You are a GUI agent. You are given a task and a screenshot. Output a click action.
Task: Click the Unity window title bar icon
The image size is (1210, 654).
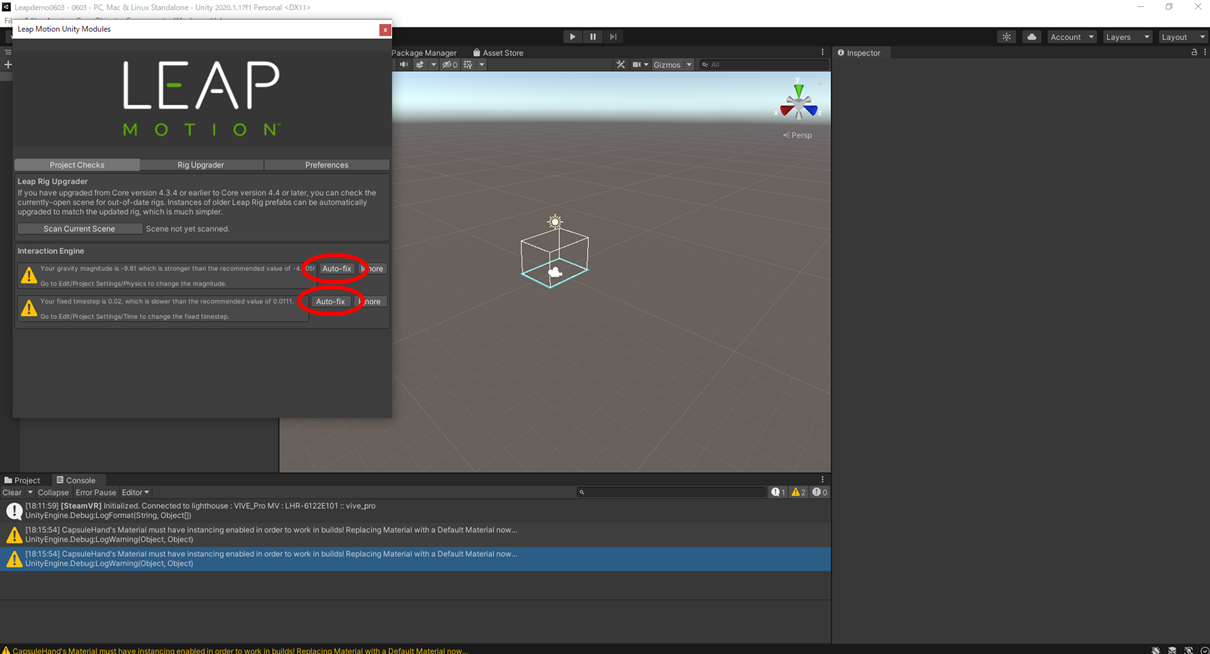point(6,7)
